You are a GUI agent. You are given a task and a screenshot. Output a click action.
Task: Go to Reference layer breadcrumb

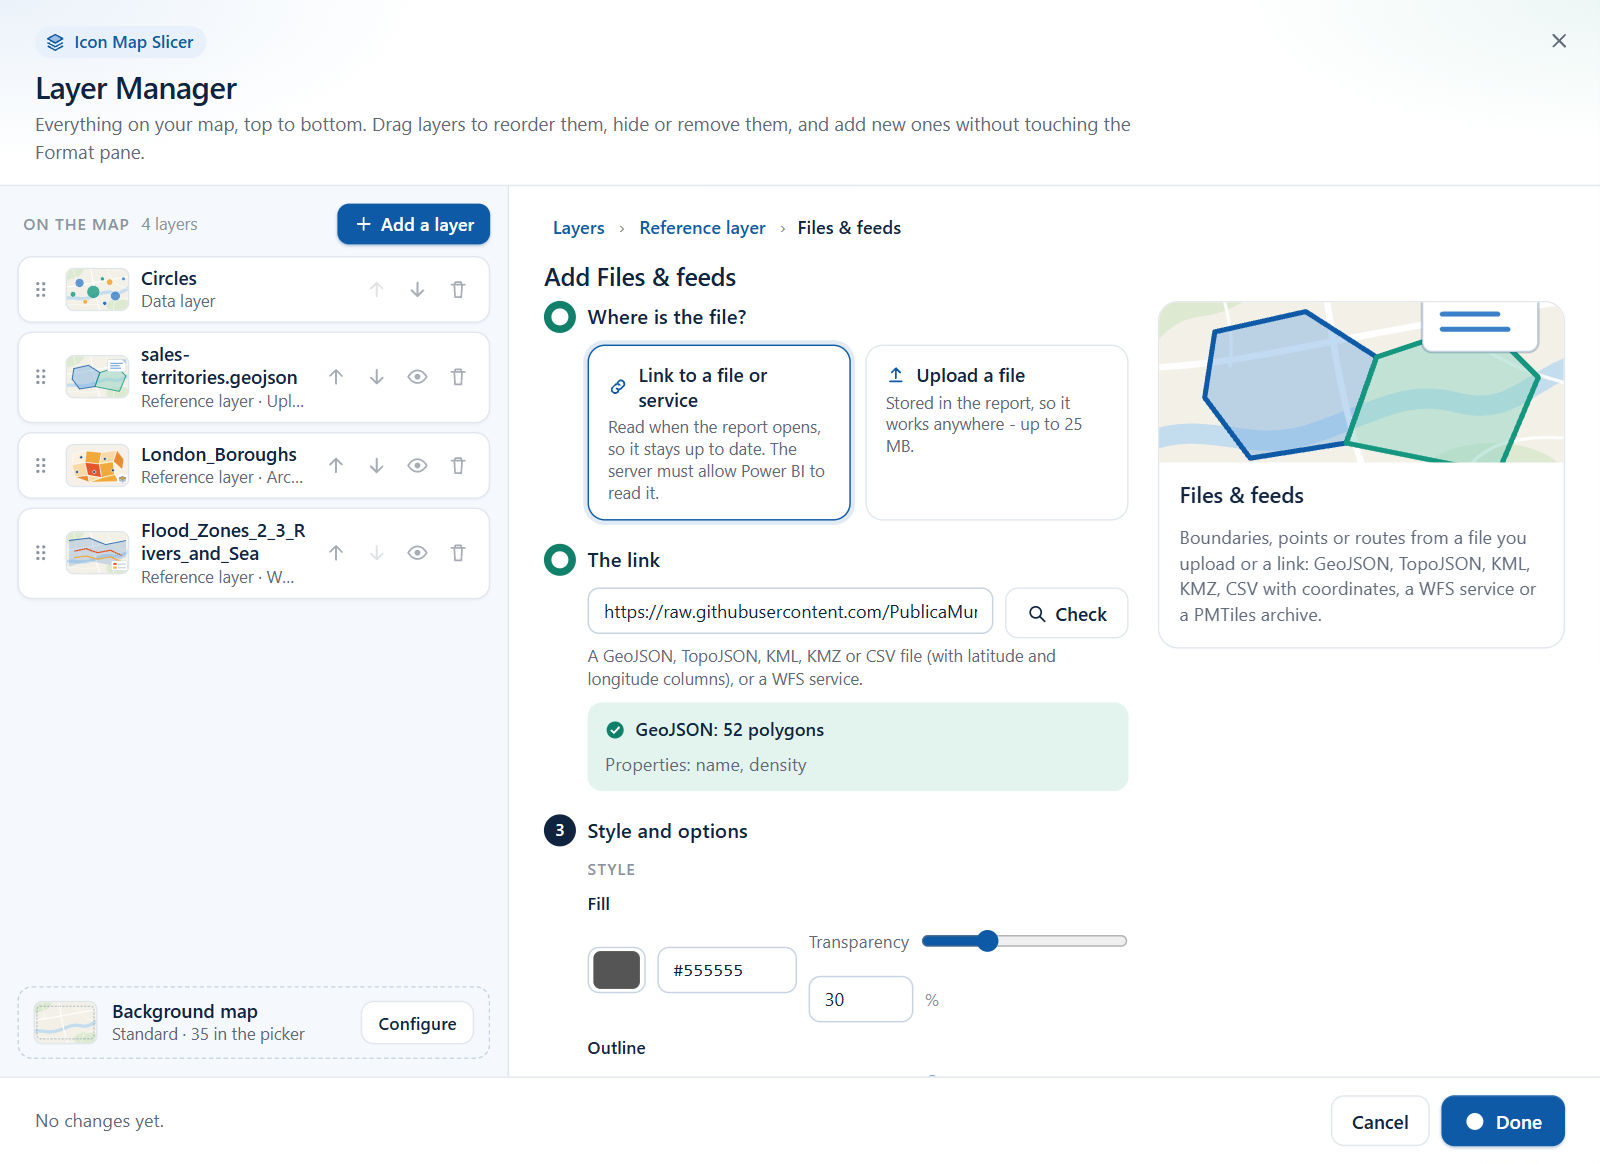click(702, 228)
